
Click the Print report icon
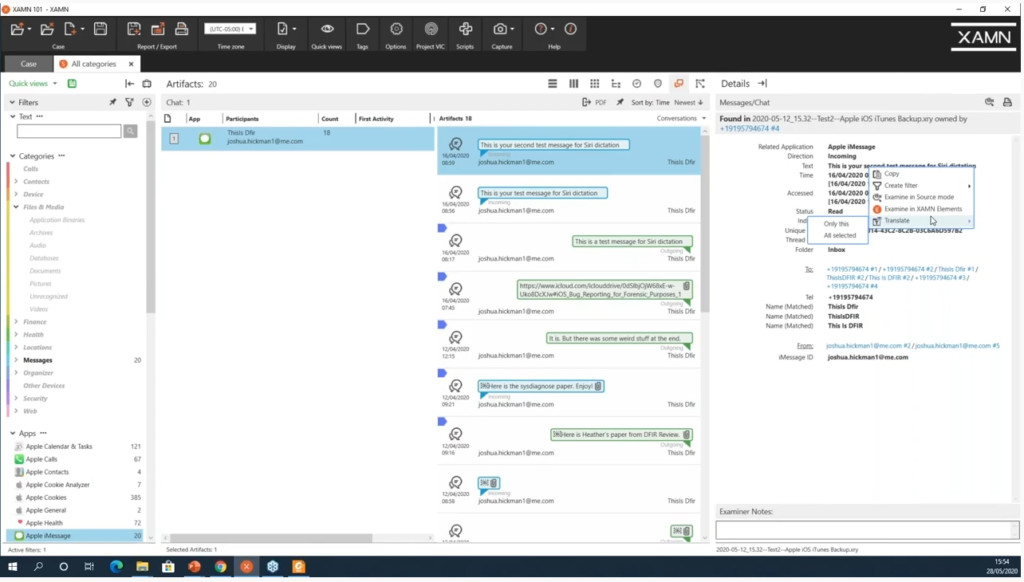pos(182,29)
